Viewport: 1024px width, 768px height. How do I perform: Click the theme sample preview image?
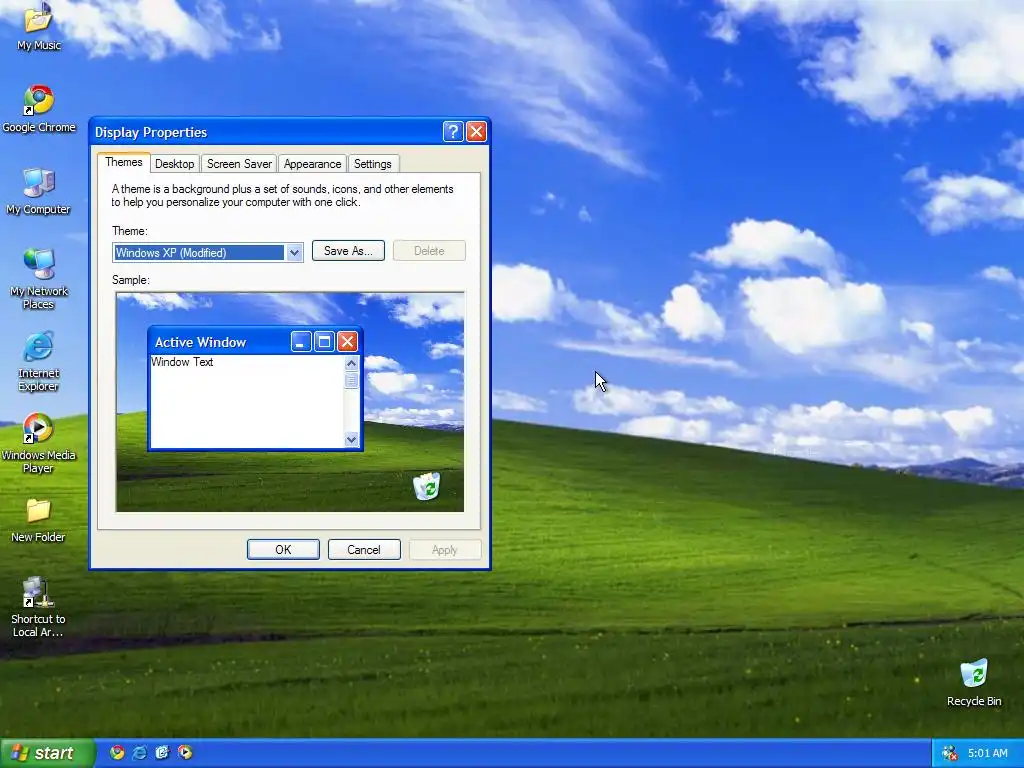pyautogui.click(x=290, y=402)
